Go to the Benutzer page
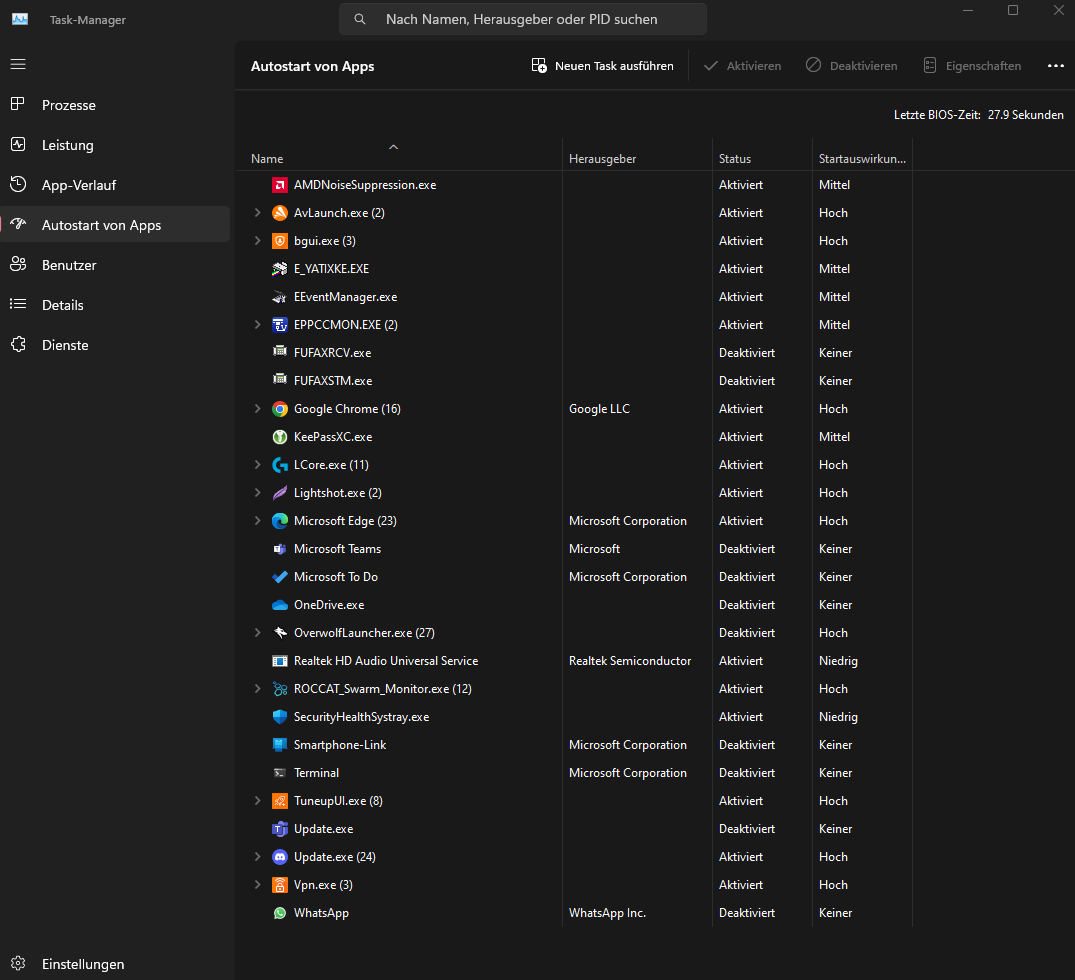This screenshot has height=980, width=1075. (x=115, y=265)
